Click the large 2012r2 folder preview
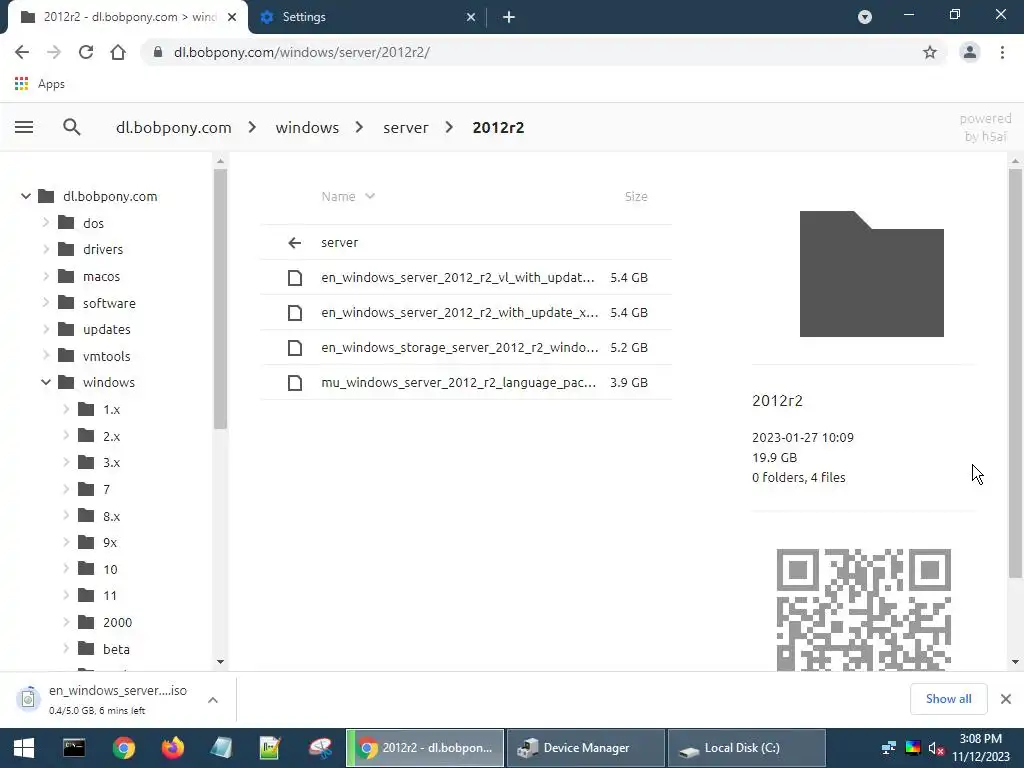 click(871, 274)
